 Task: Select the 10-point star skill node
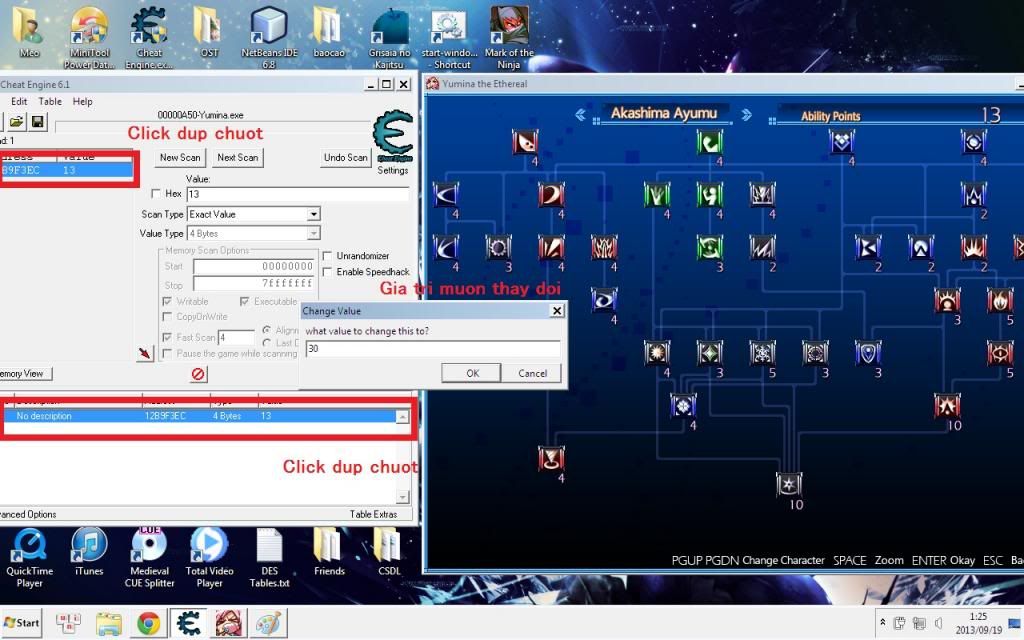pyautogui.click(x=789, y=485)
